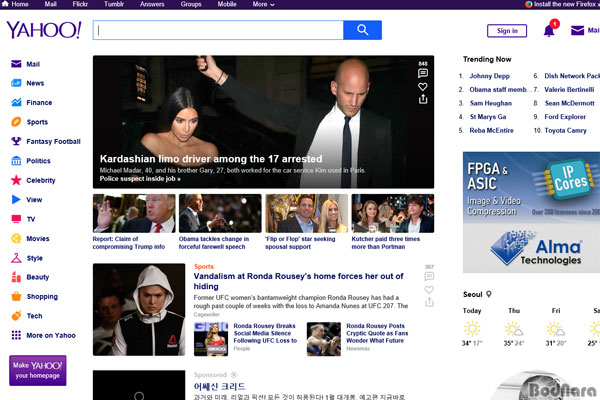This screenshot has width=600, height=400.
Task: Click the blue search magnifier button
Action: pos(362,30)
